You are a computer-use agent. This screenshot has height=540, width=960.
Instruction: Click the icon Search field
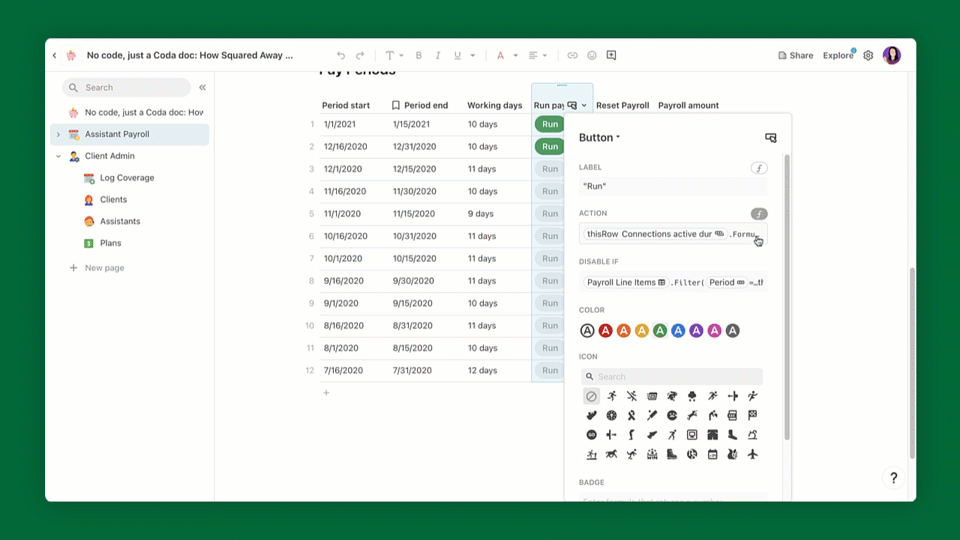(672, 377)
